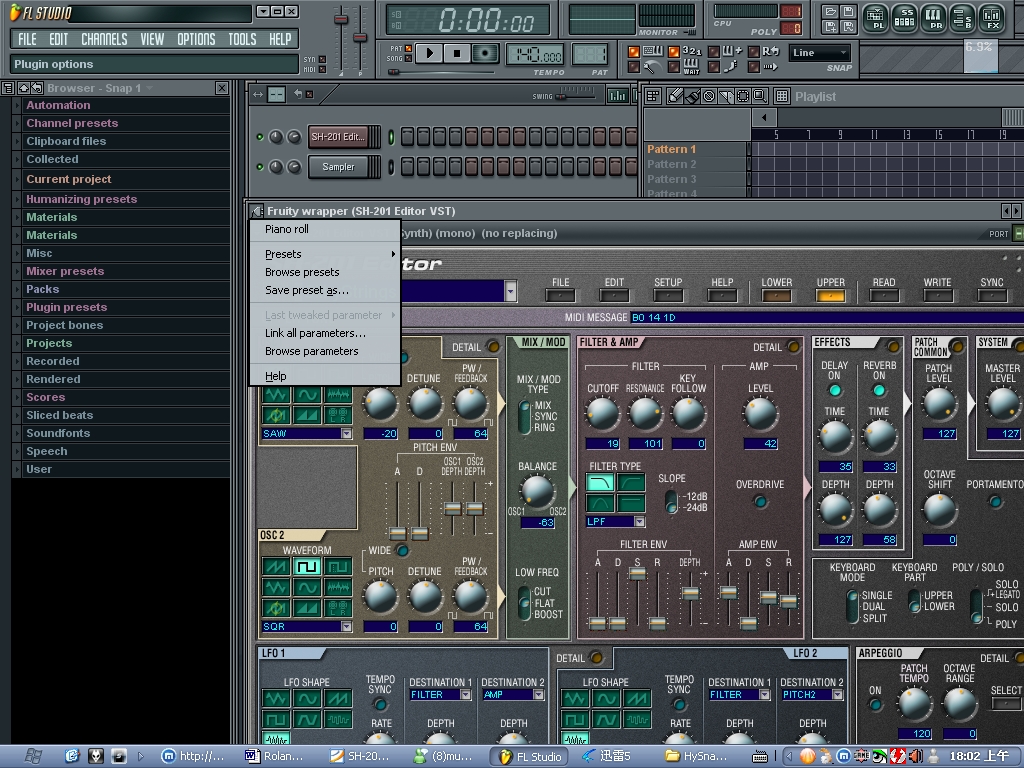Click the swing slider handle
The width and height of the screenshot is (1024, 768).
[x=560, y=96]
